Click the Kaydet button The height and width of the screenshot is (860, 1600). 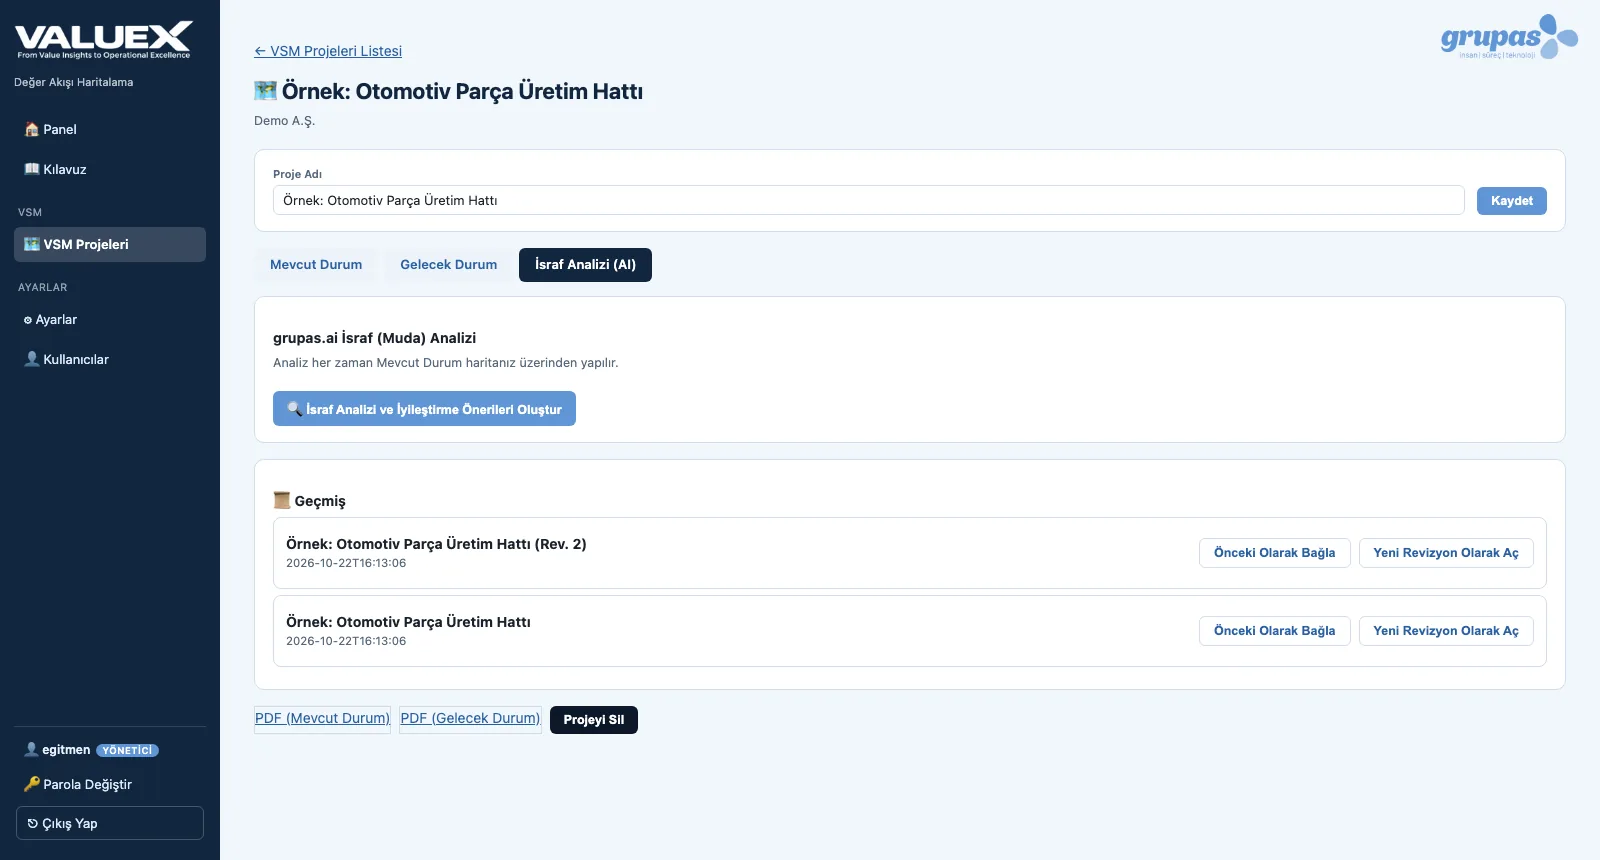1511,201
